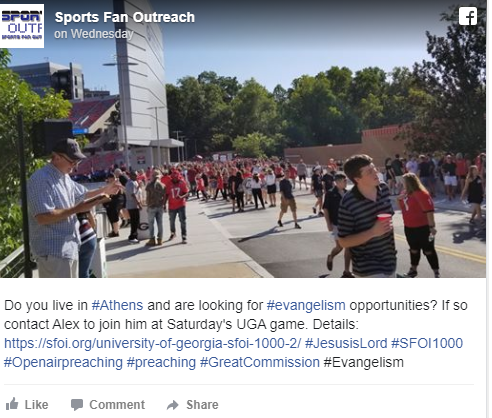Click the Share arrow icon
This screenshot has width=492, height=418.
pos(173,405)
